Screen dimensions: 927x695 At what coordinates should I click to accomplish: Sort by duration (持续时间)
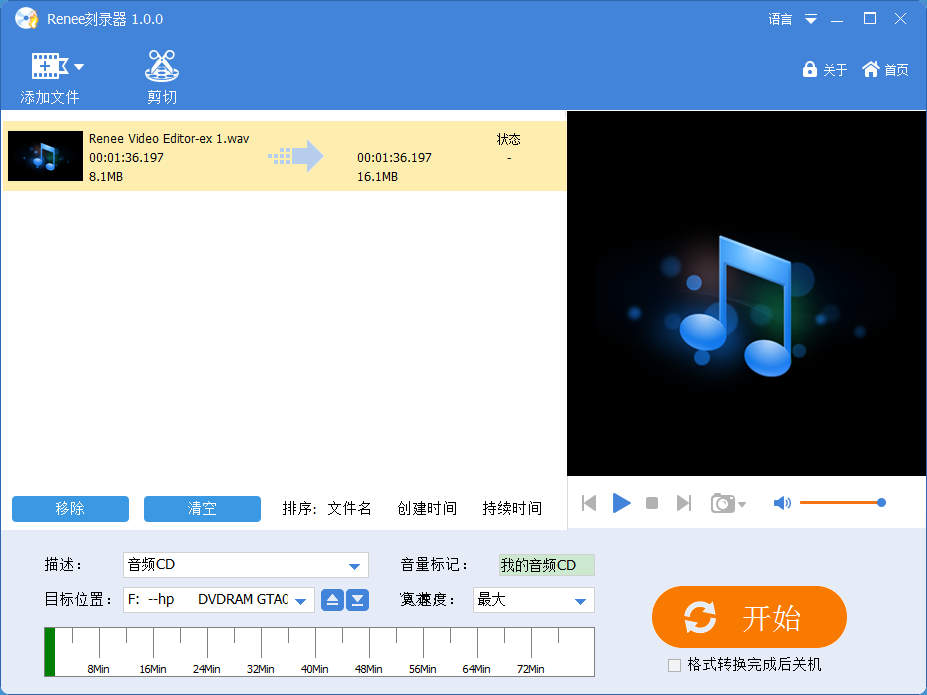tap(512, 508)
